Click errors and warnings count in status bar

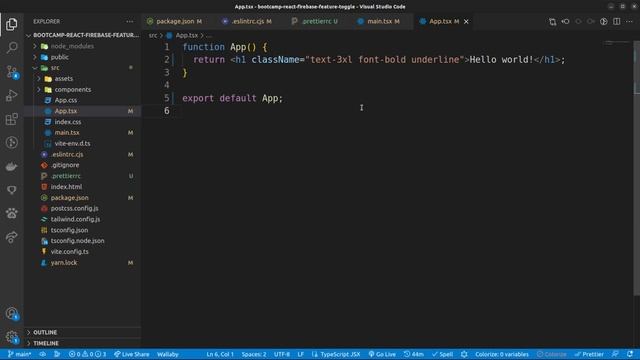pos(87,354)
